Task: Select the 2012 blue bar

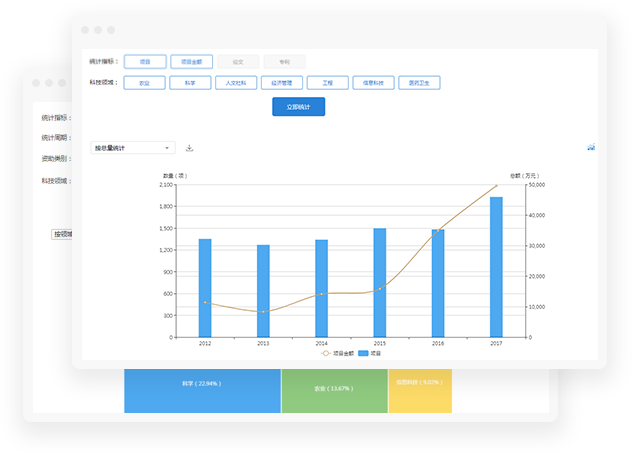Action: [x=205, y=288]
